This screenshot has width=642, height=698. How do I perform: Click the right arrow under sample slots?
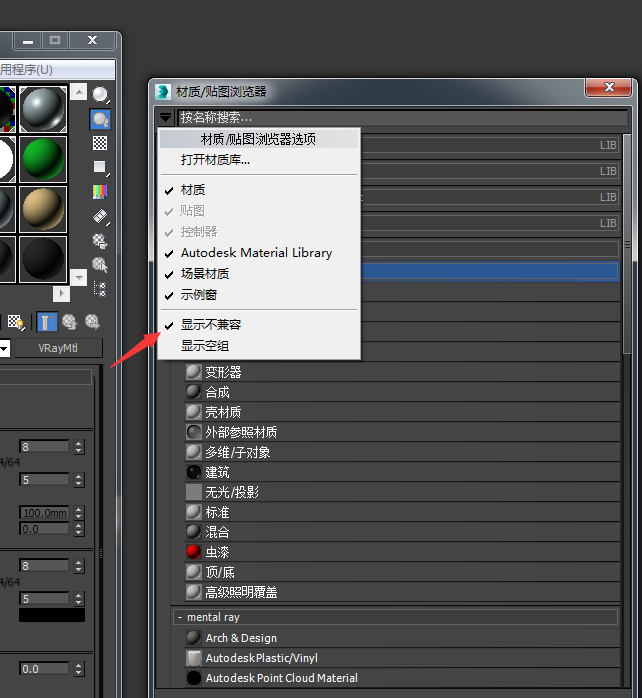(61, 294)
